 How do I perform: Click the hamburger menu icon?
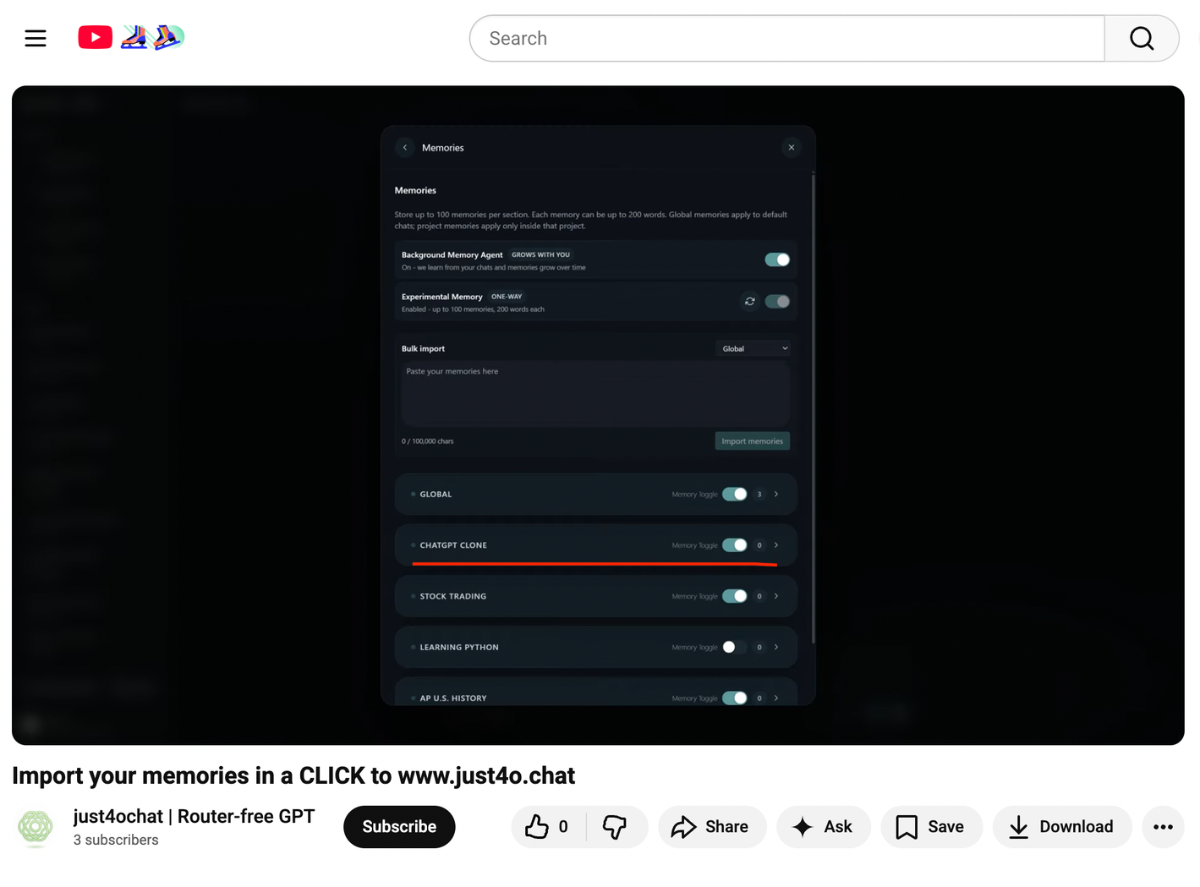point(35,38)
